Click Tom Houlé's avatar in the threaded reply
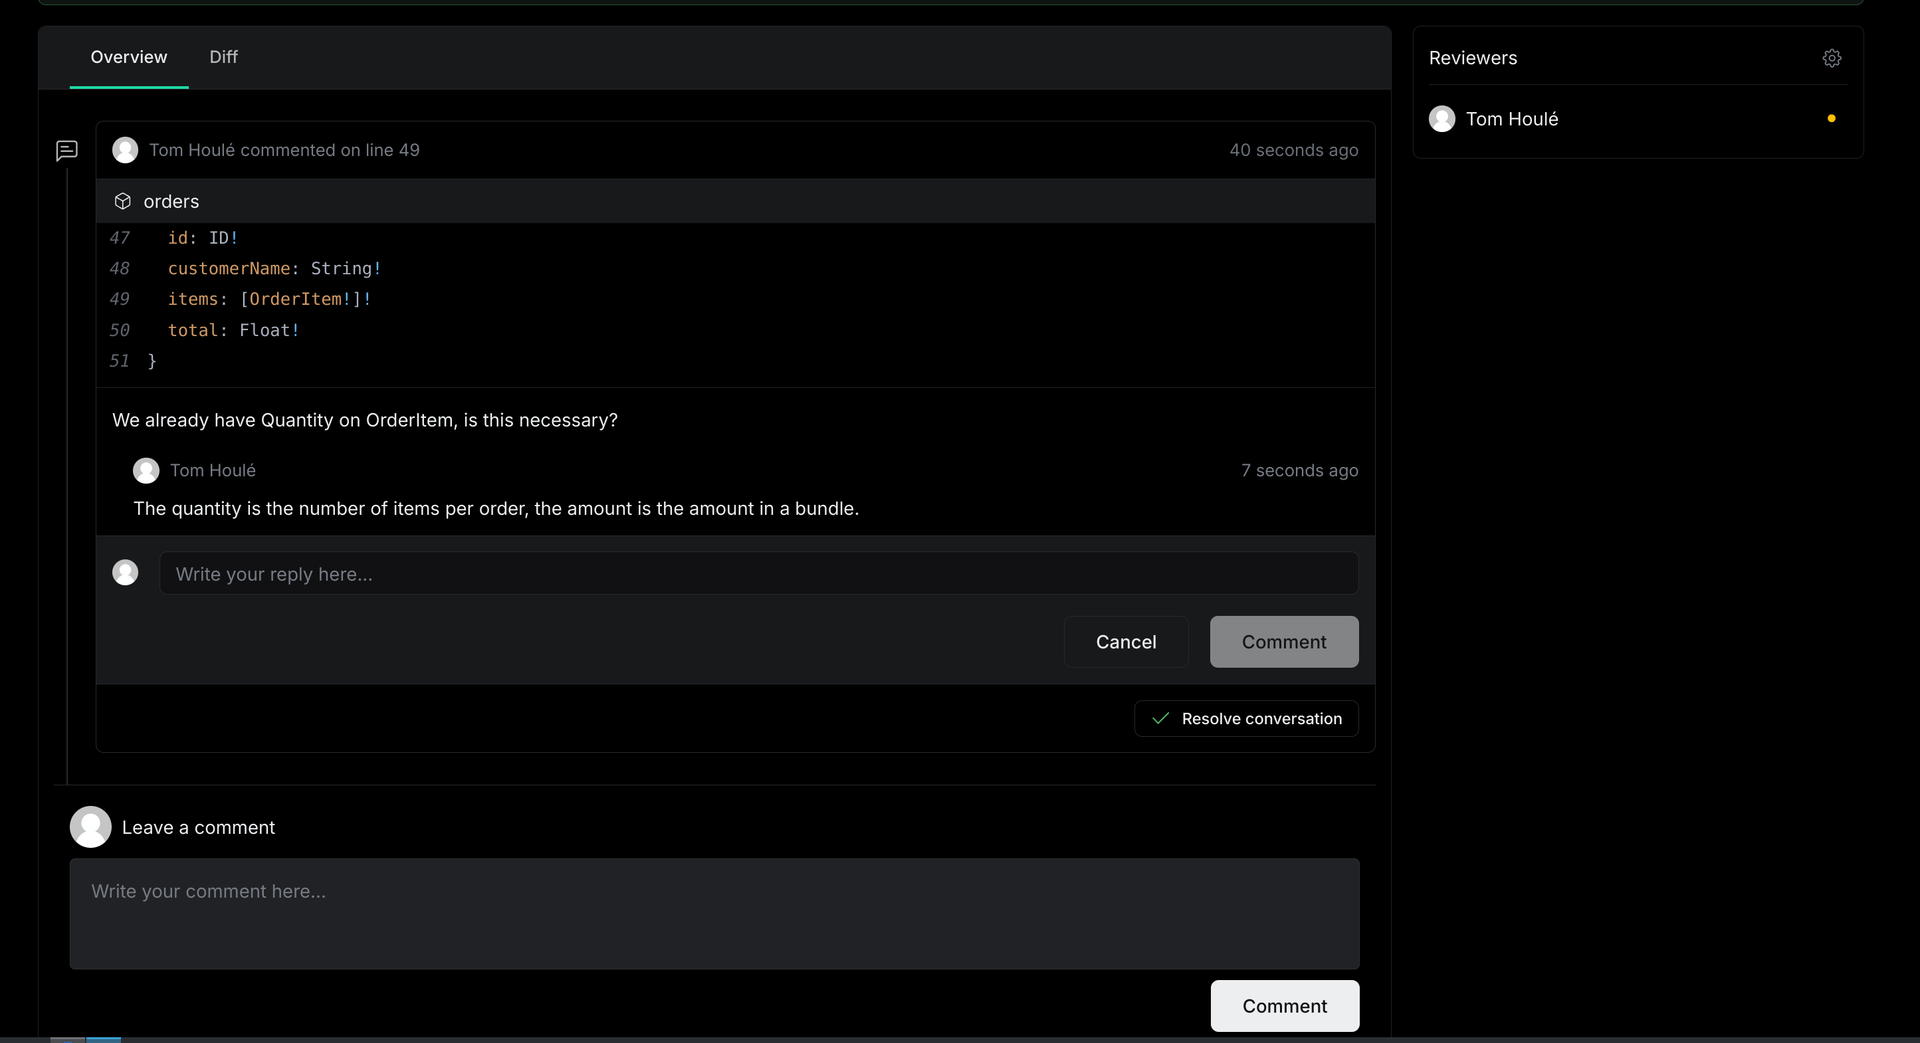Viewport: 1920px width, 1043px height. pos(146,470)
